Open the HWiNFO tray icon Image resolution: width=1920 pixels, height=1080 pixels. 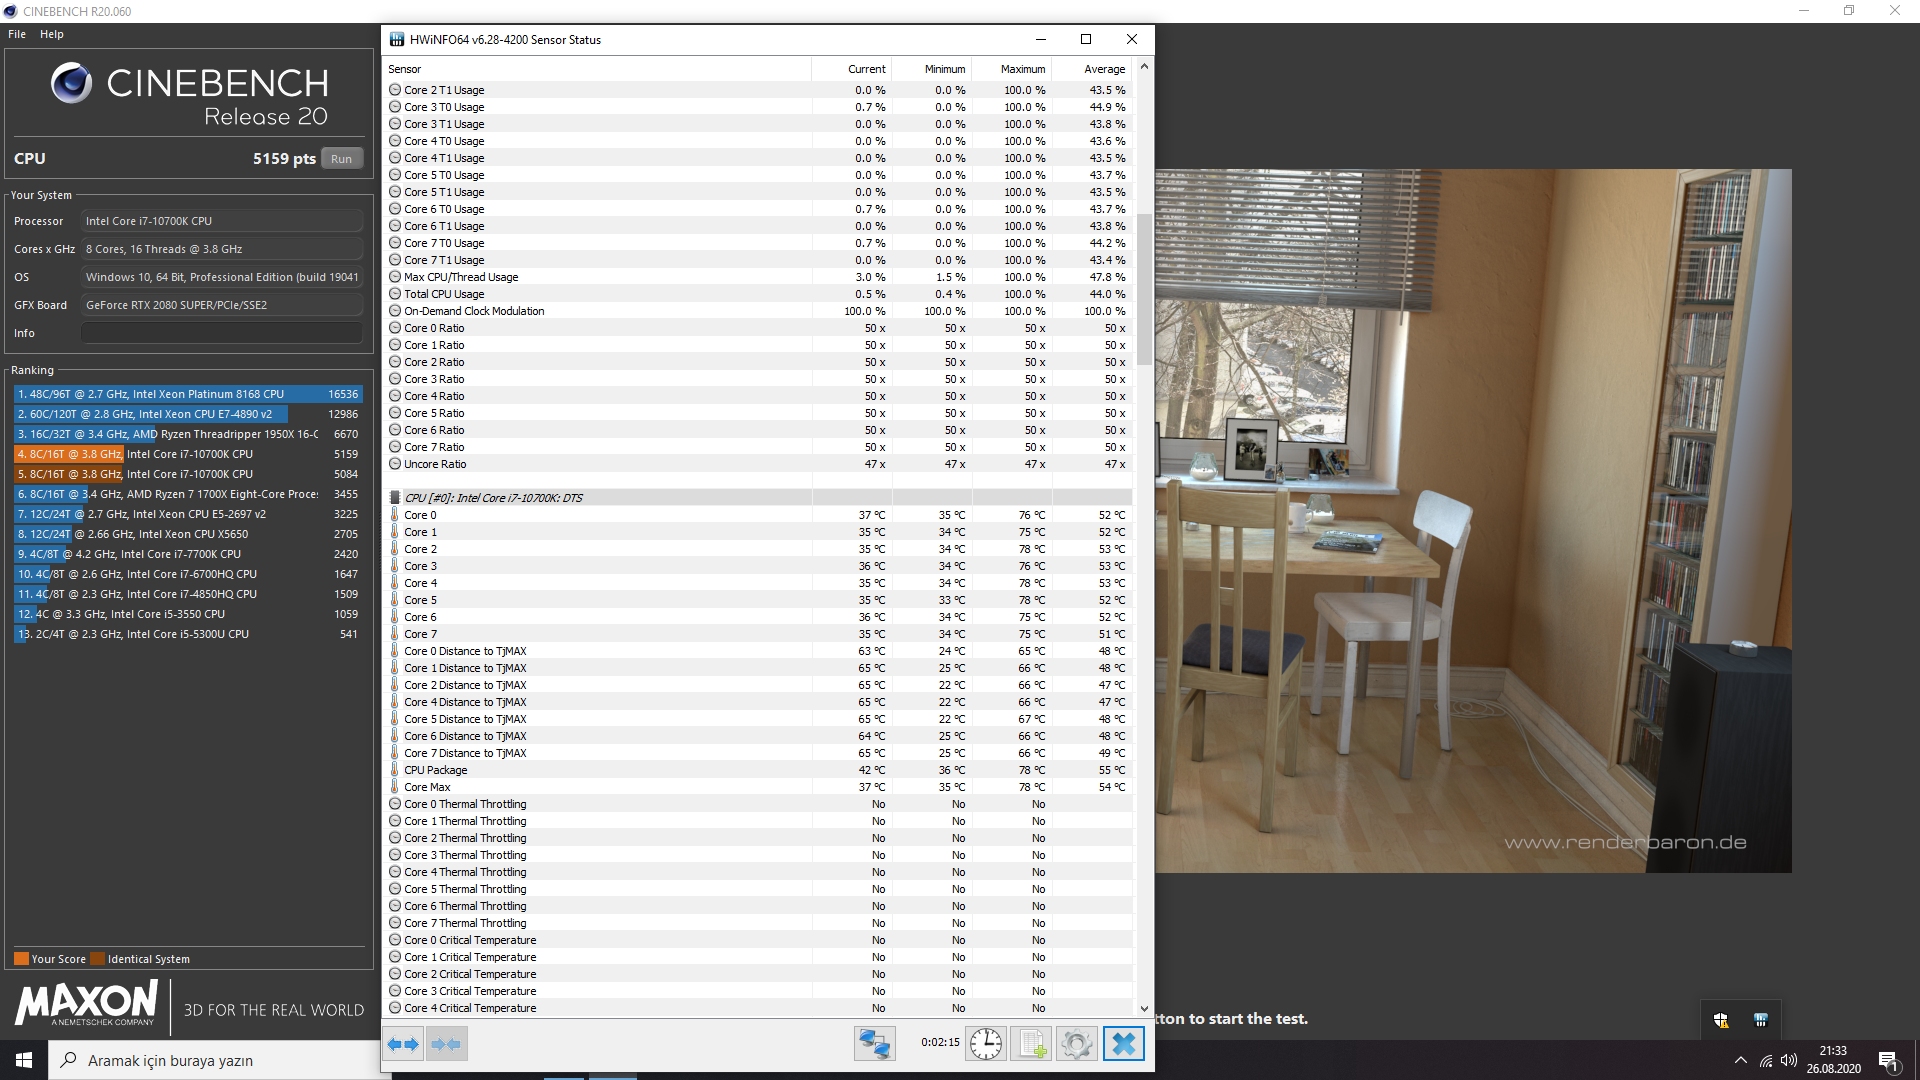[1761, 1020]
